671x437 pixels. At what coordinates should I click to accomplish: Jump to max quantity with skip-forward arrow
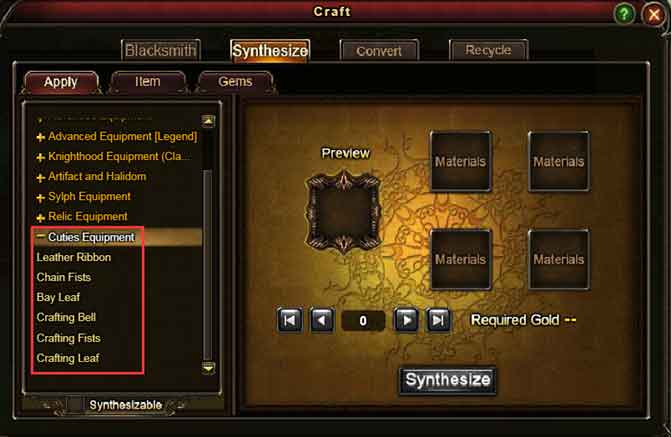(438, 320)
